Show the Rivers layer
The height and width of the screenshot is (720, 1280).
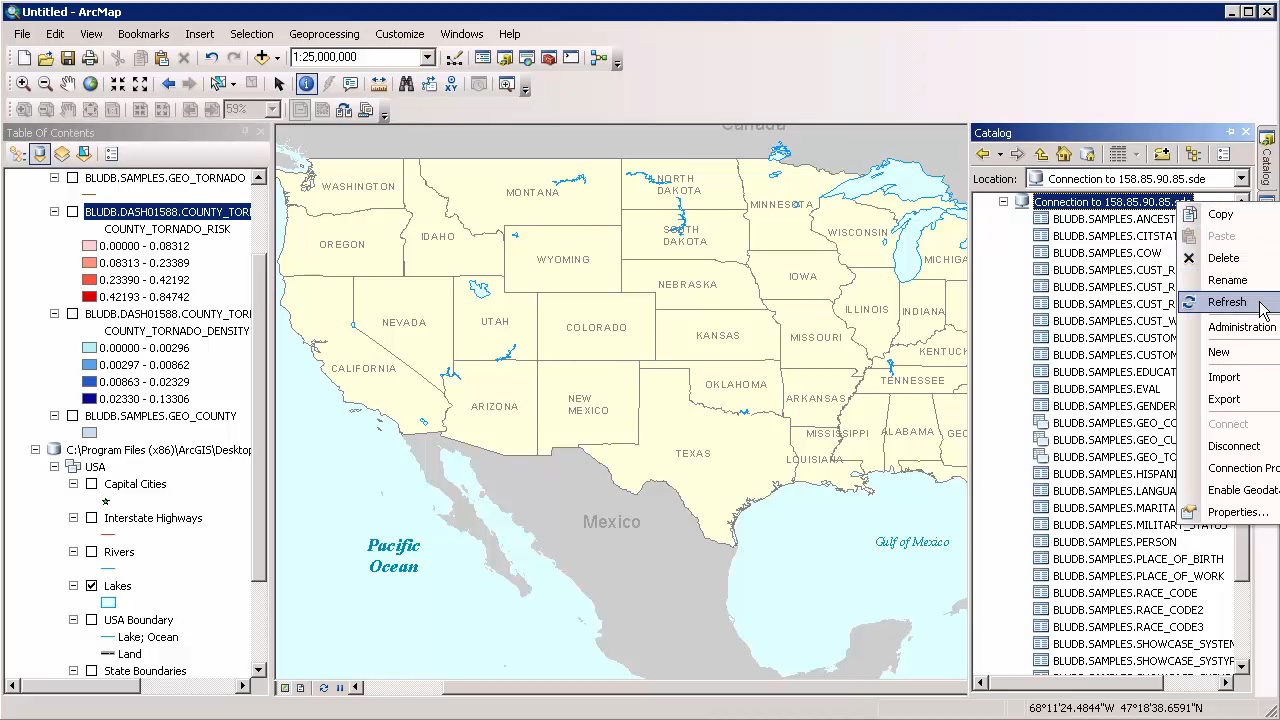[x=92, y=552]
